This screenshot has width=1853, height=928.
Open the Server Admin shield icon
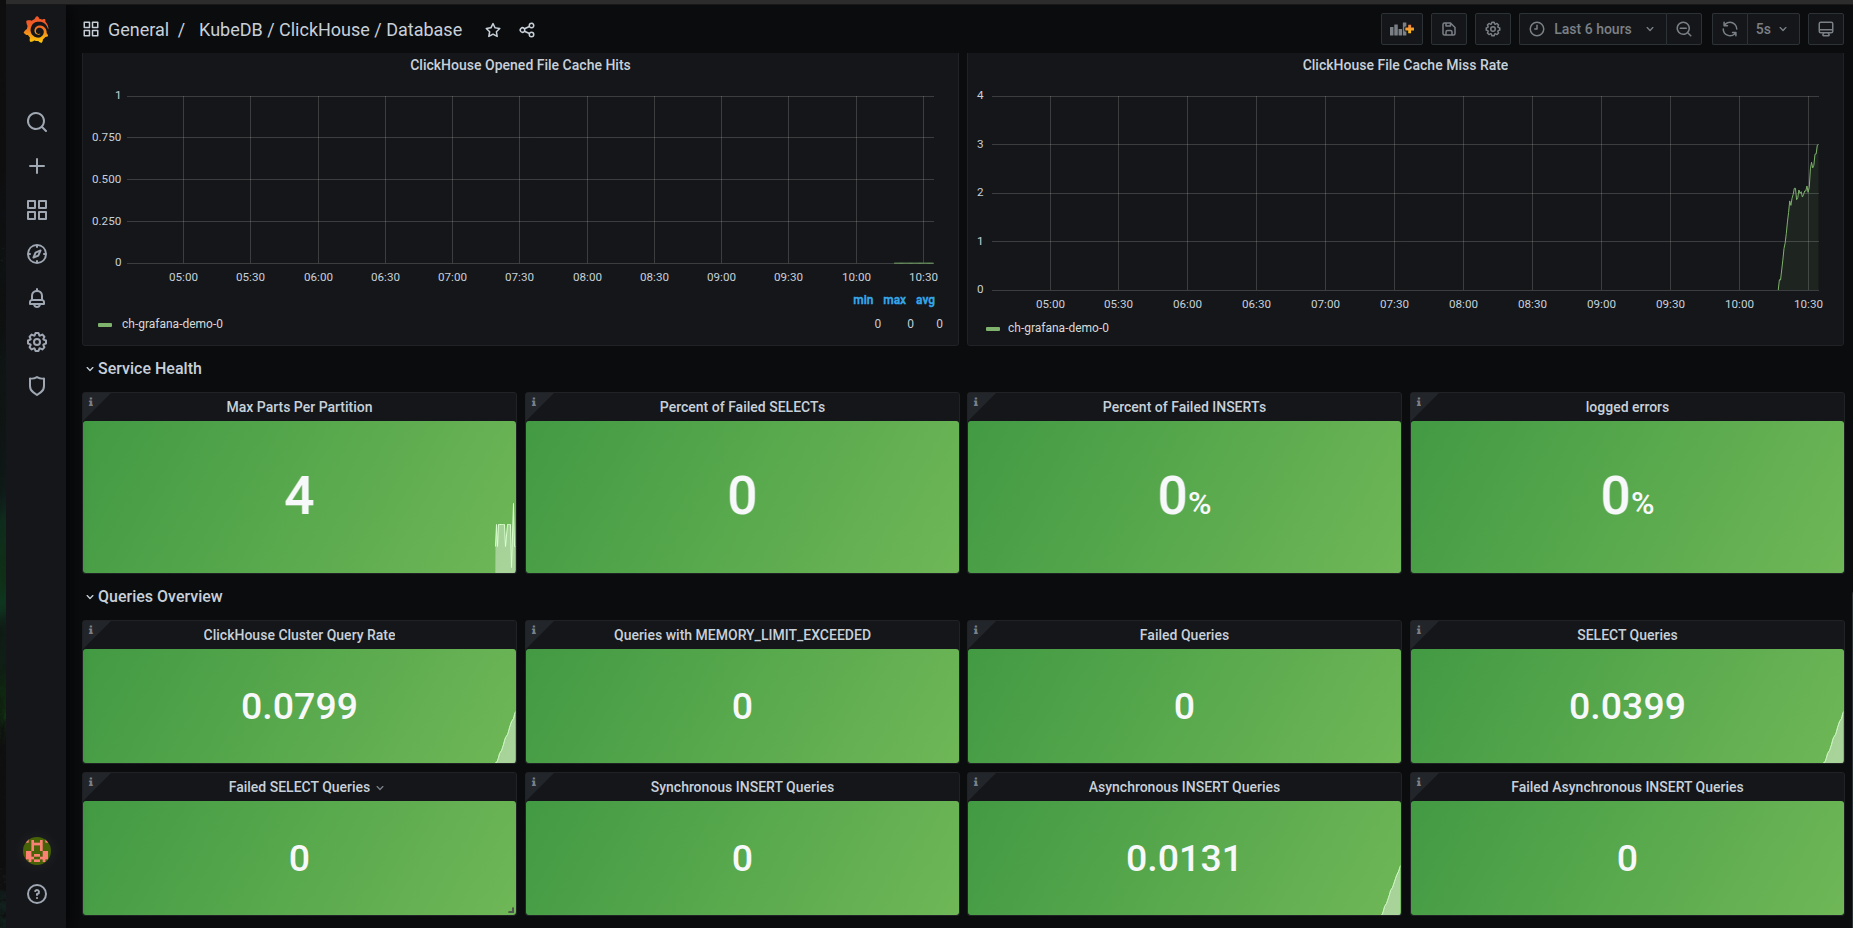pyautogui.click(x=37, y=386)
